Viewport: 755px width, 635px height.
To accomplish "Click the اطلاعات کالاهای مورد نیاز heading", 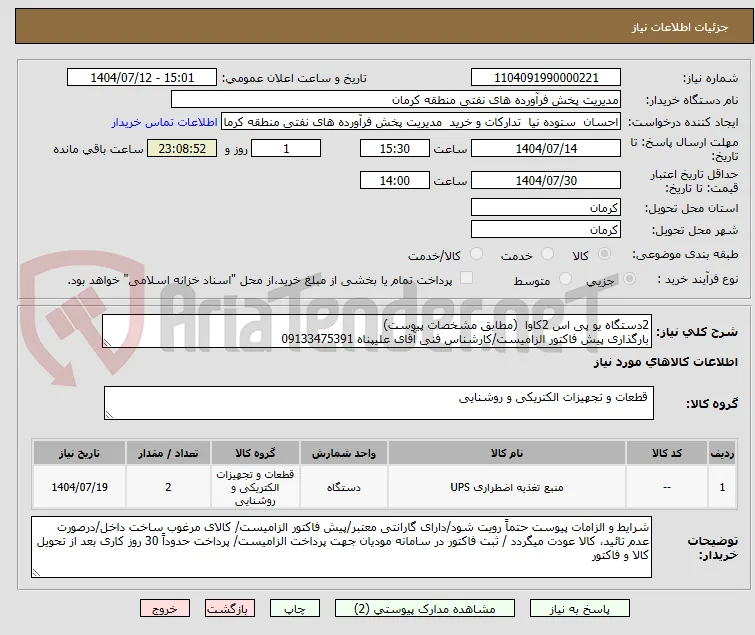I will pos(665,362).
